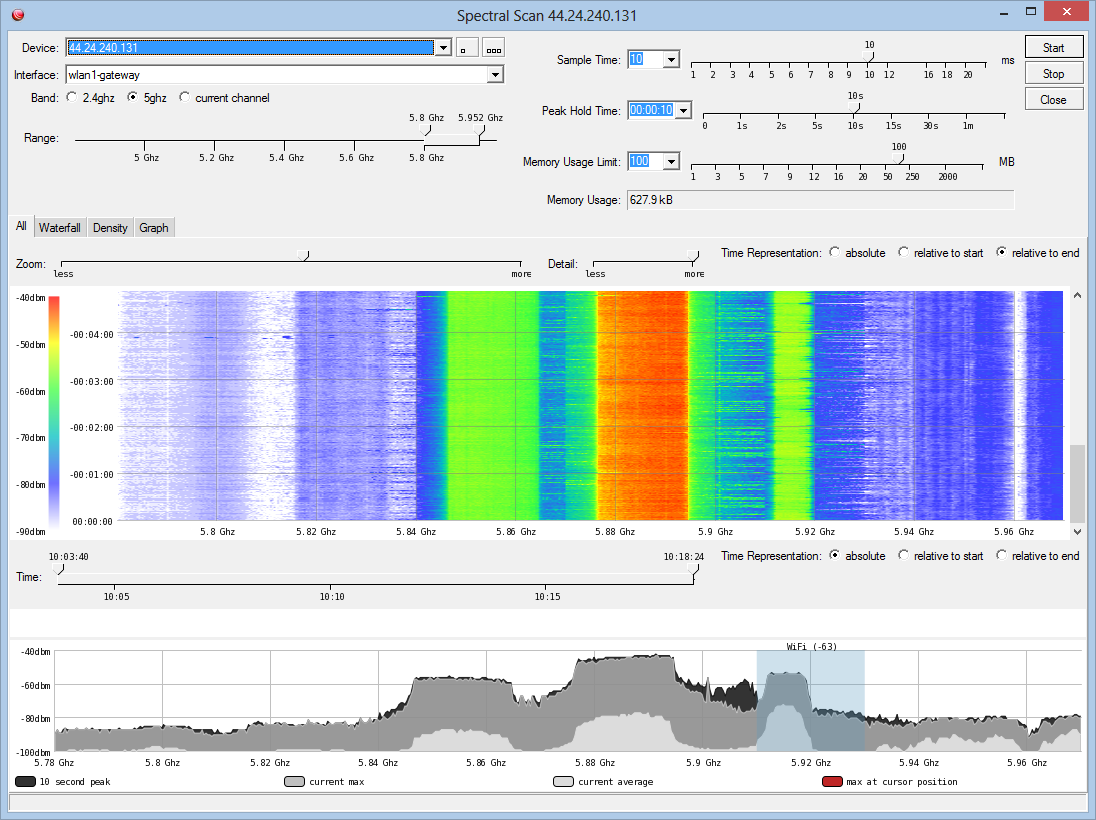This screenshot has height=820, width=1096.
Task: Click the waterfall scrollbar up arrow
Action: [x=1077, y=296]
